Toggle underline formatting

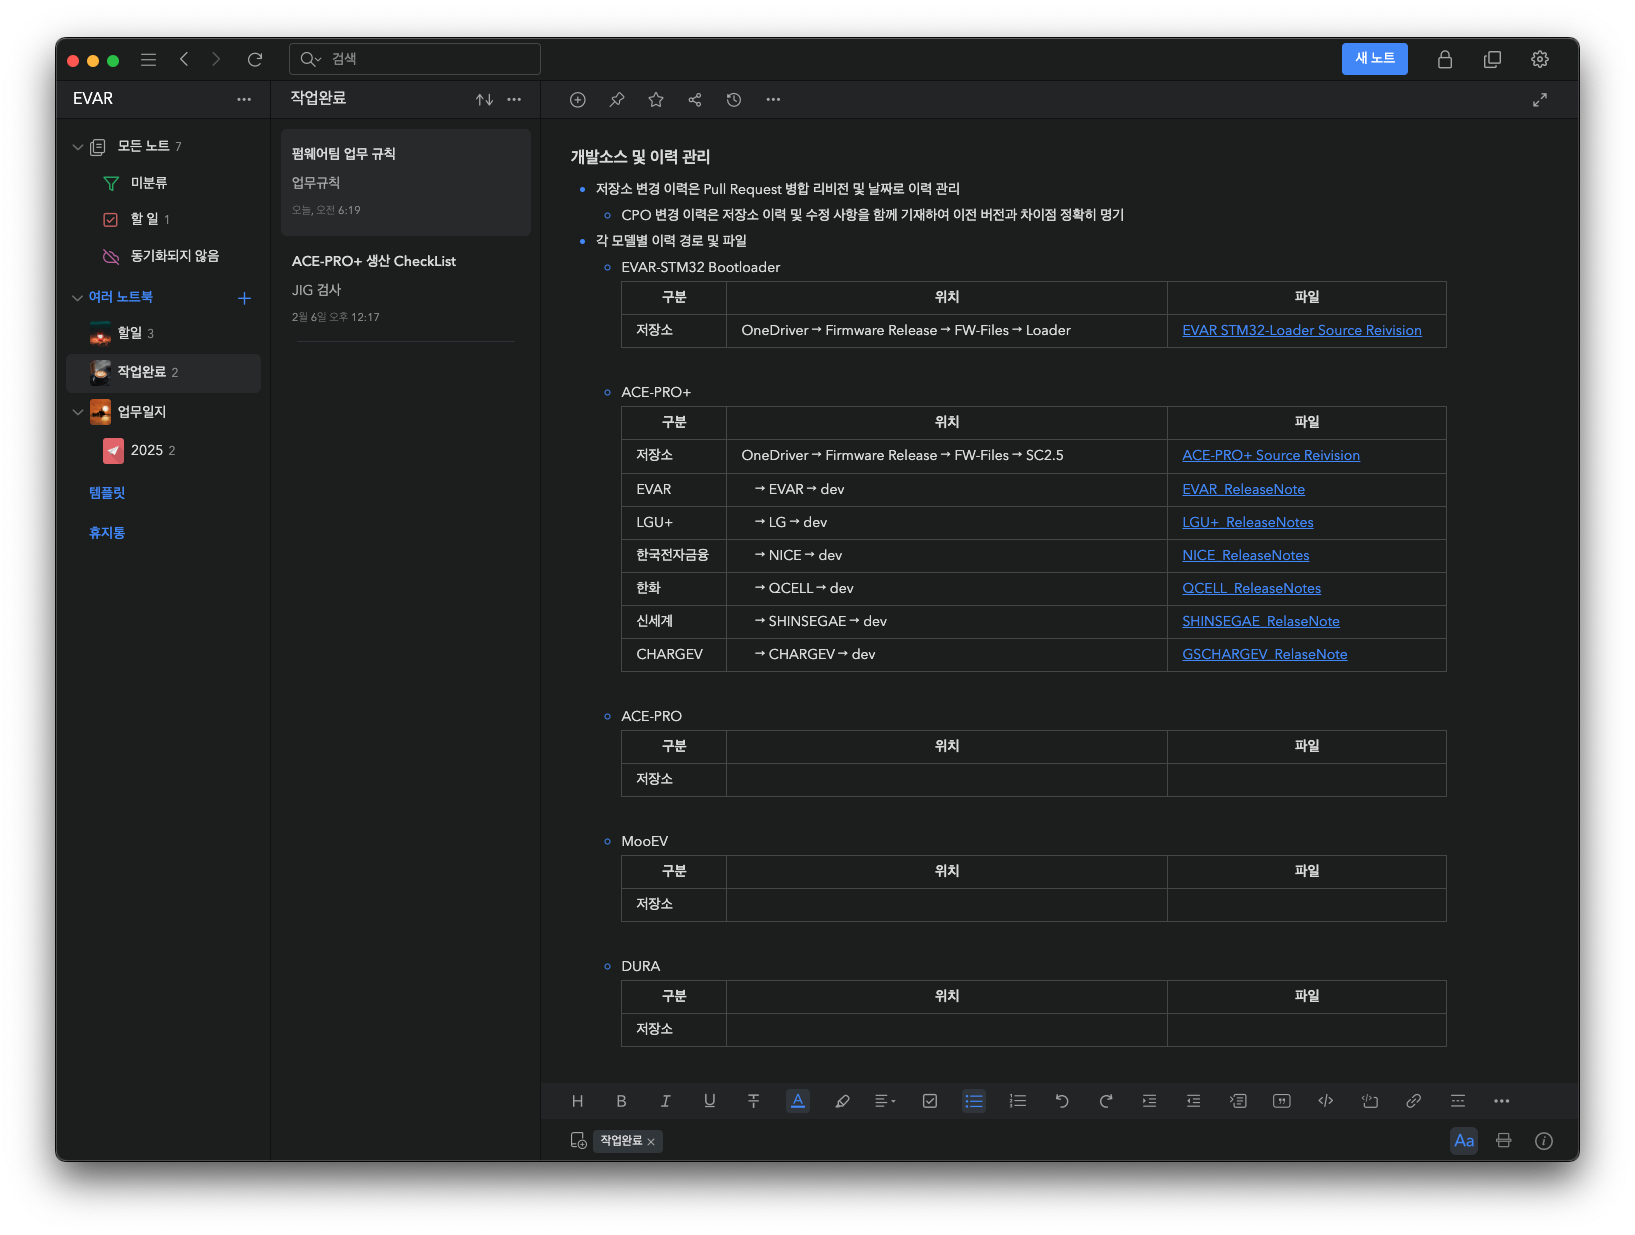pos(709,1101)
